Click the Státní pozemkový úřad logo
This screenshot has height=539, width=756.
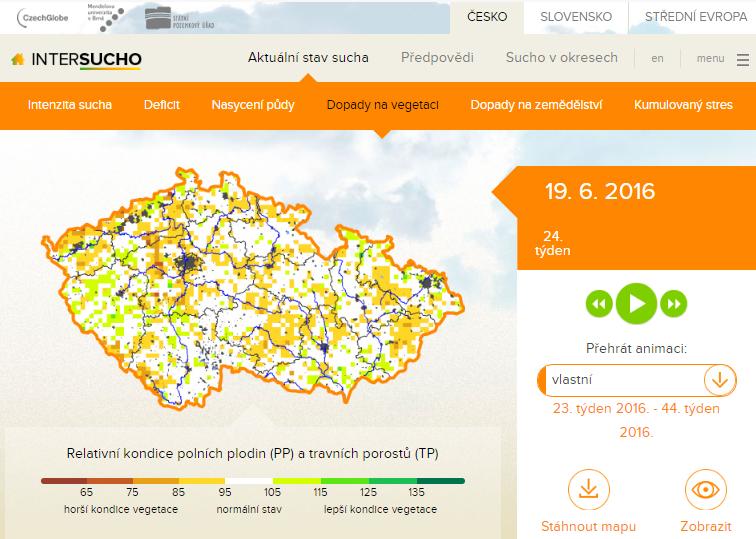pos(179,19)
